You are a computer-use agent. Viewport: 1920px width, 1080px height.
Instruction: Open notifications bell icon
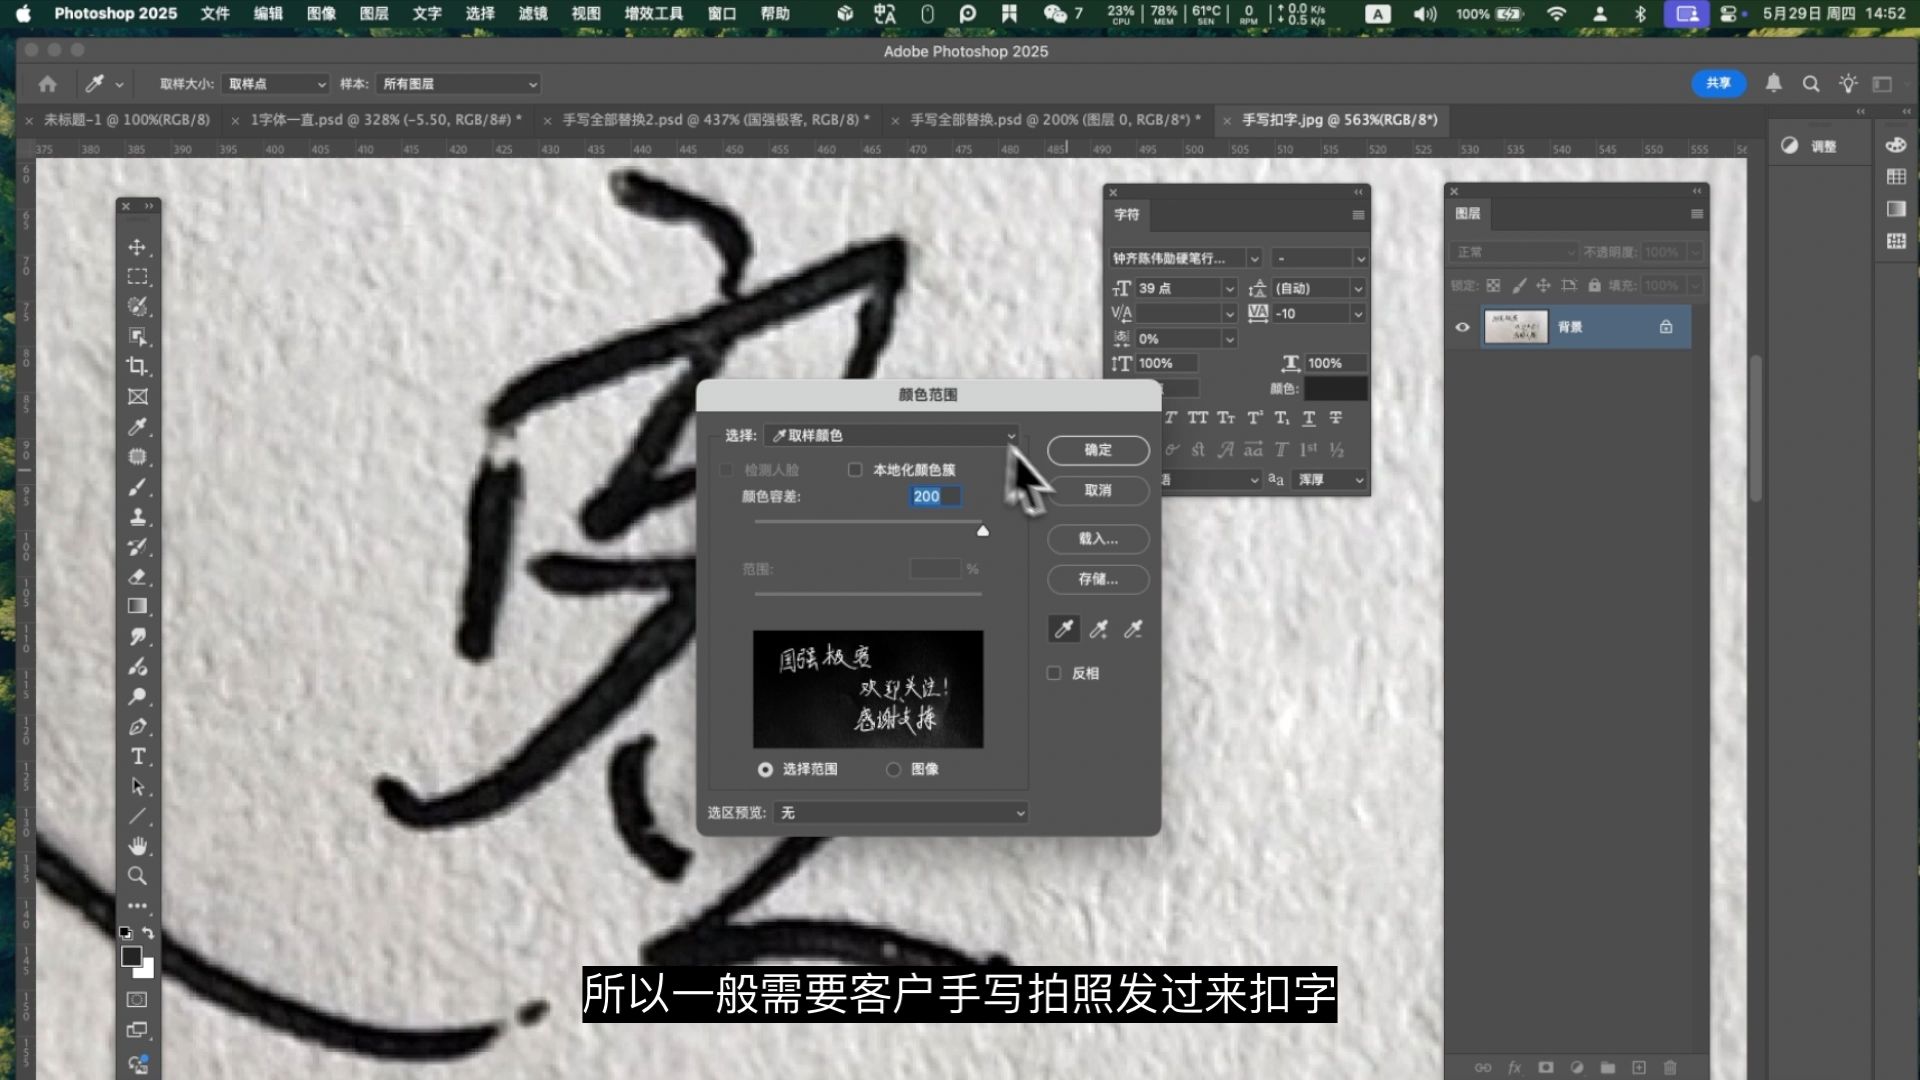[1773, 83]
